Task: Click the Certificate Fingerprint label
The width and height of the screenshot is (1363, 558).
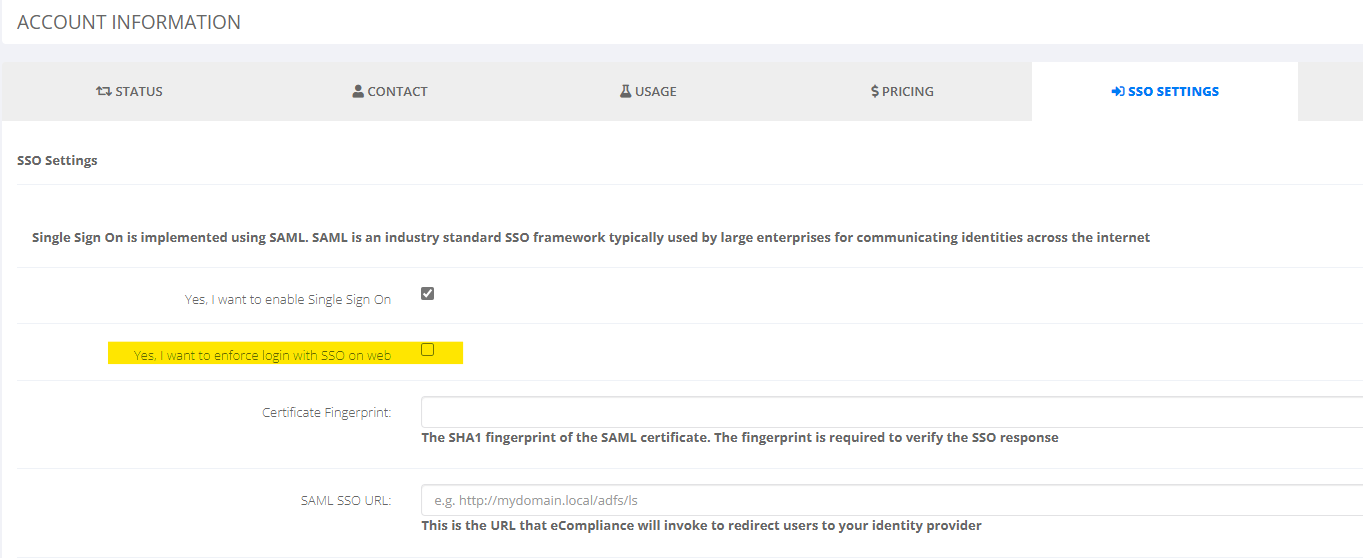Action: (x=327, y=412)
